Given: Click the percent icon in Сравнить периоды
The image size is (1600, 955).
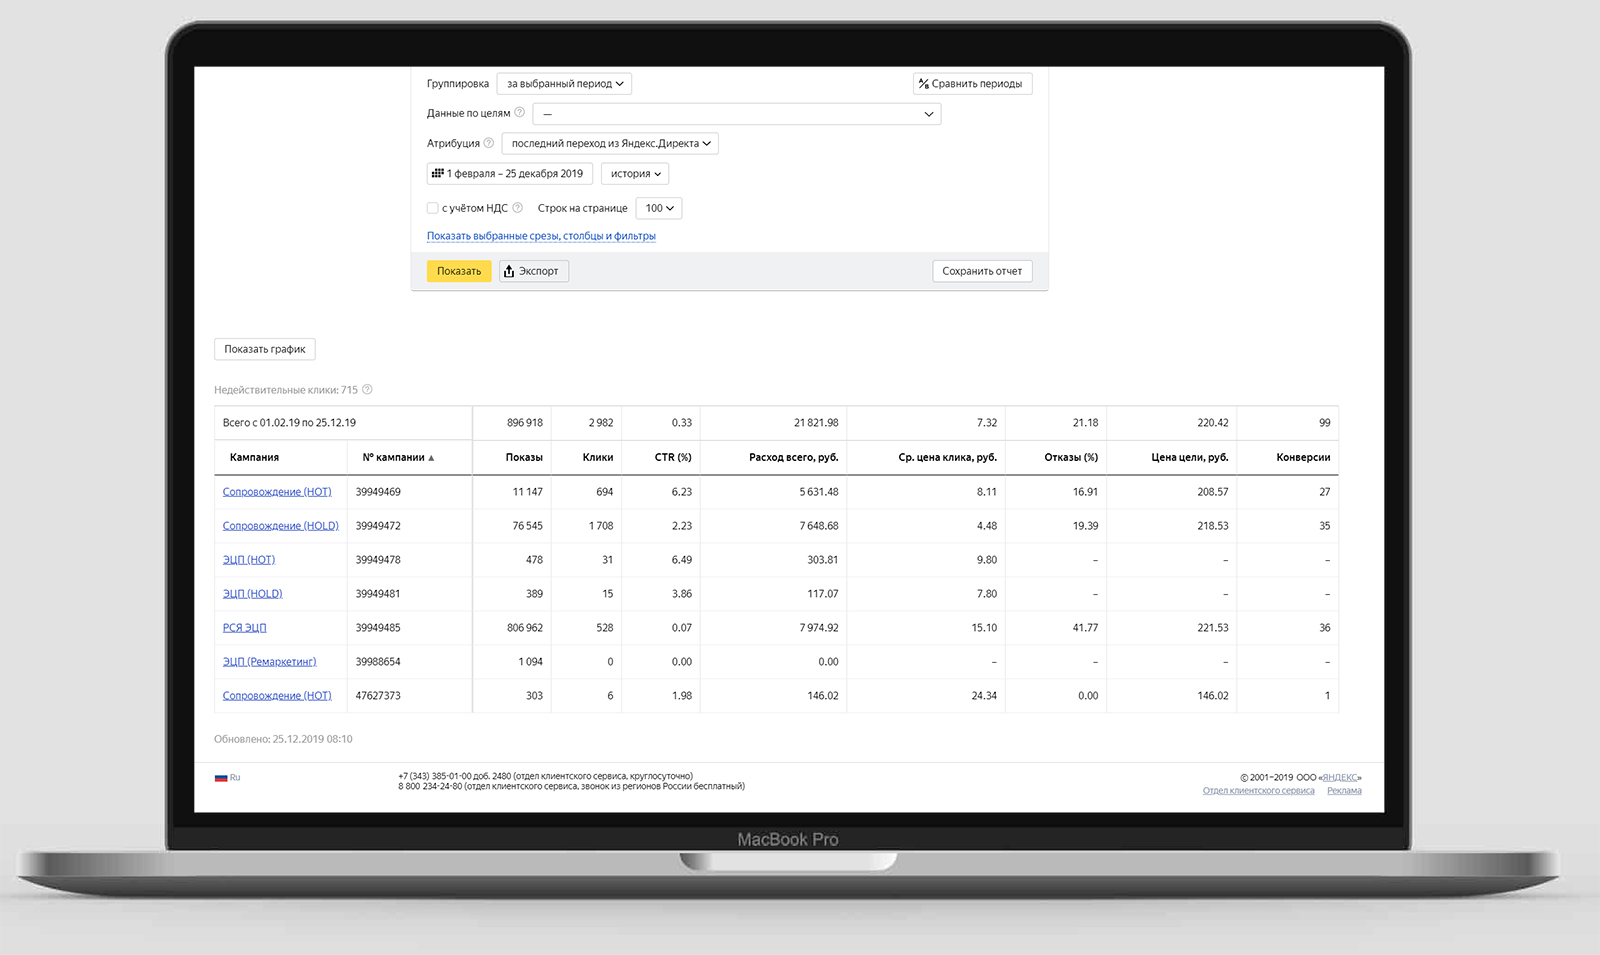Looking at the screenshot, I should pos(924,84).
